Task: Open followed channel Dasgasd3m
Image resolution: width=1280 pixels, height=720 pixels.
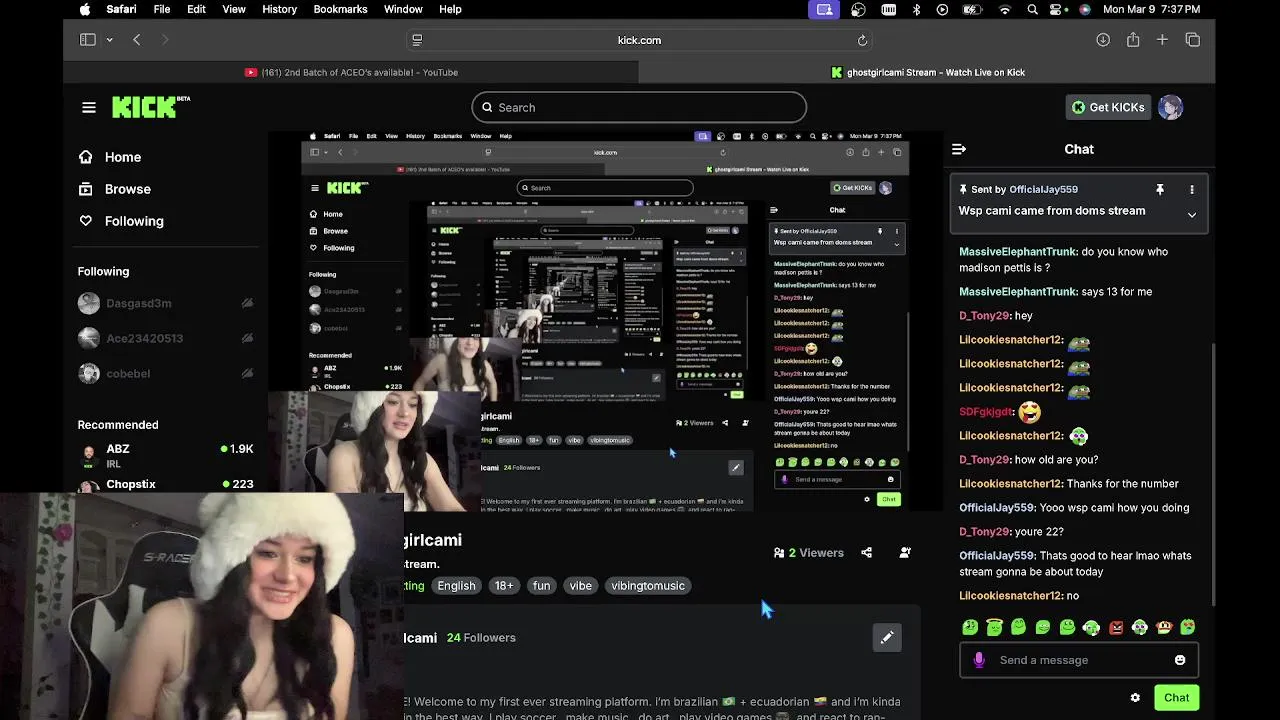Action: point(165,303)
